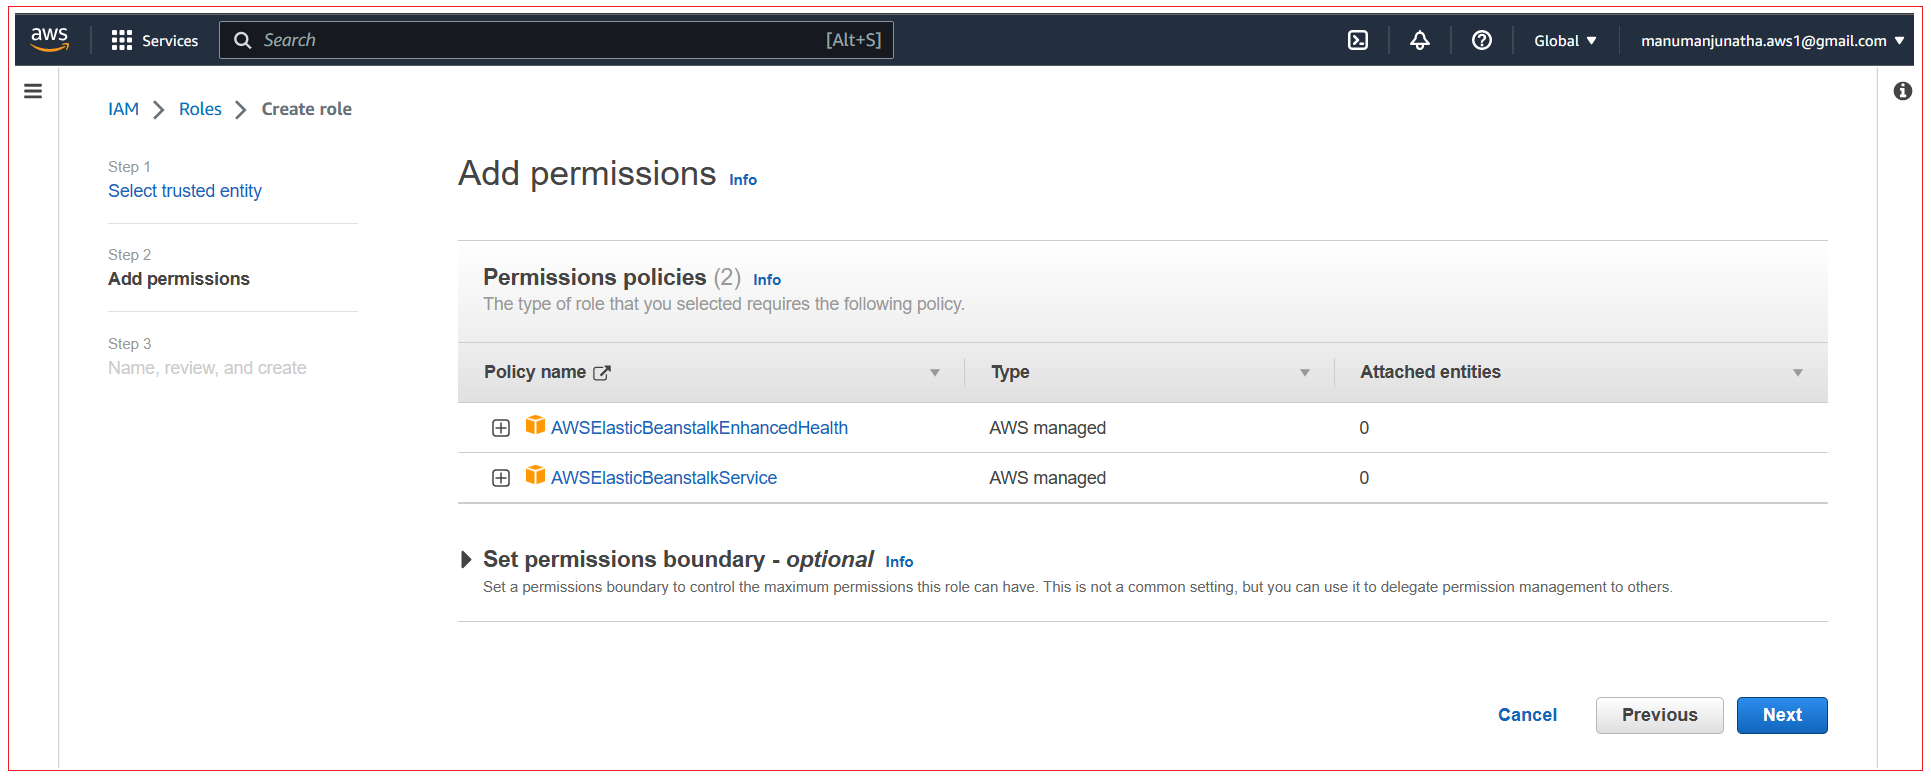1931x781 pixels.
Task: Open the help question mark icon
Action: click(1482, 40)
